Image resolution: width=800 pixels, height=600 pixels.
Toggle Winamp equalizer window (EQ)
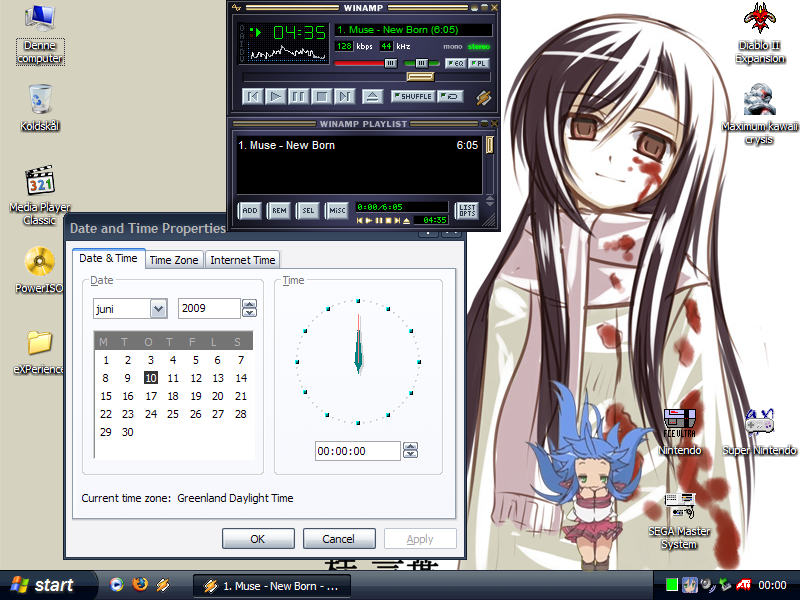click(x=456, y=63)
